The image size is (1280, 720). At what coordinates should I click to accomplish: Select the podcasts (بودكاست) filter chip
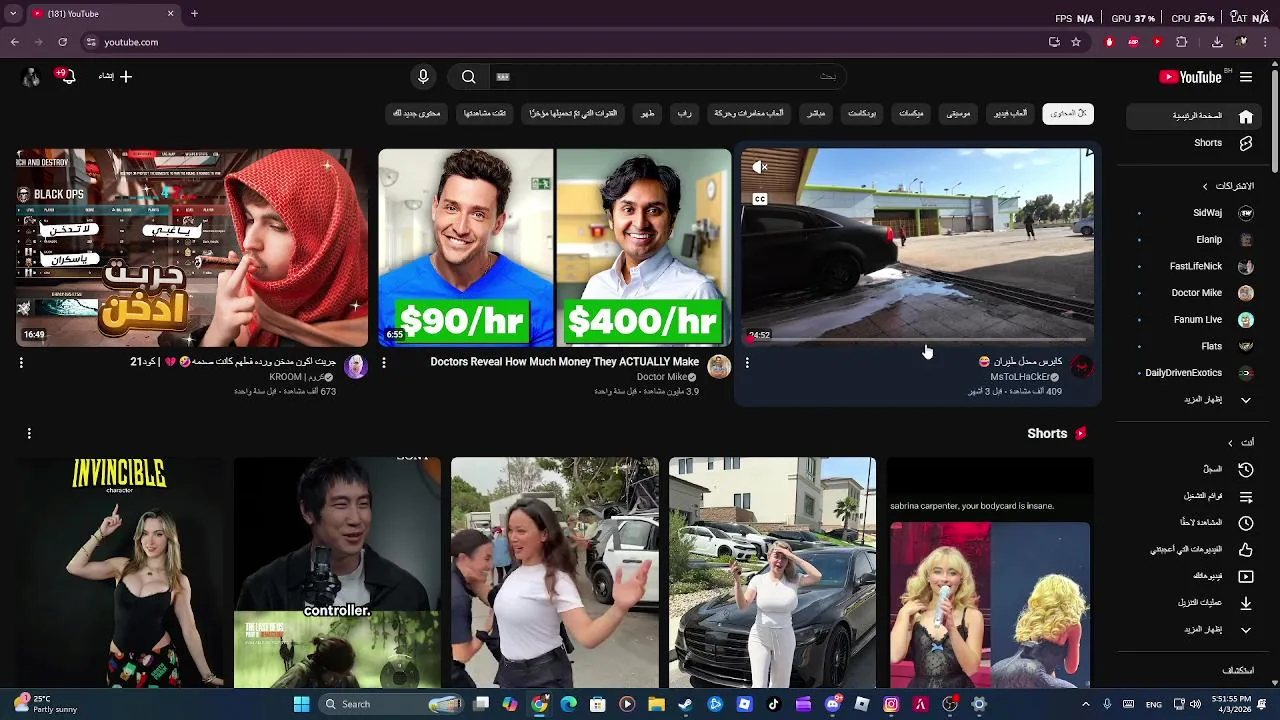(862, 114)
